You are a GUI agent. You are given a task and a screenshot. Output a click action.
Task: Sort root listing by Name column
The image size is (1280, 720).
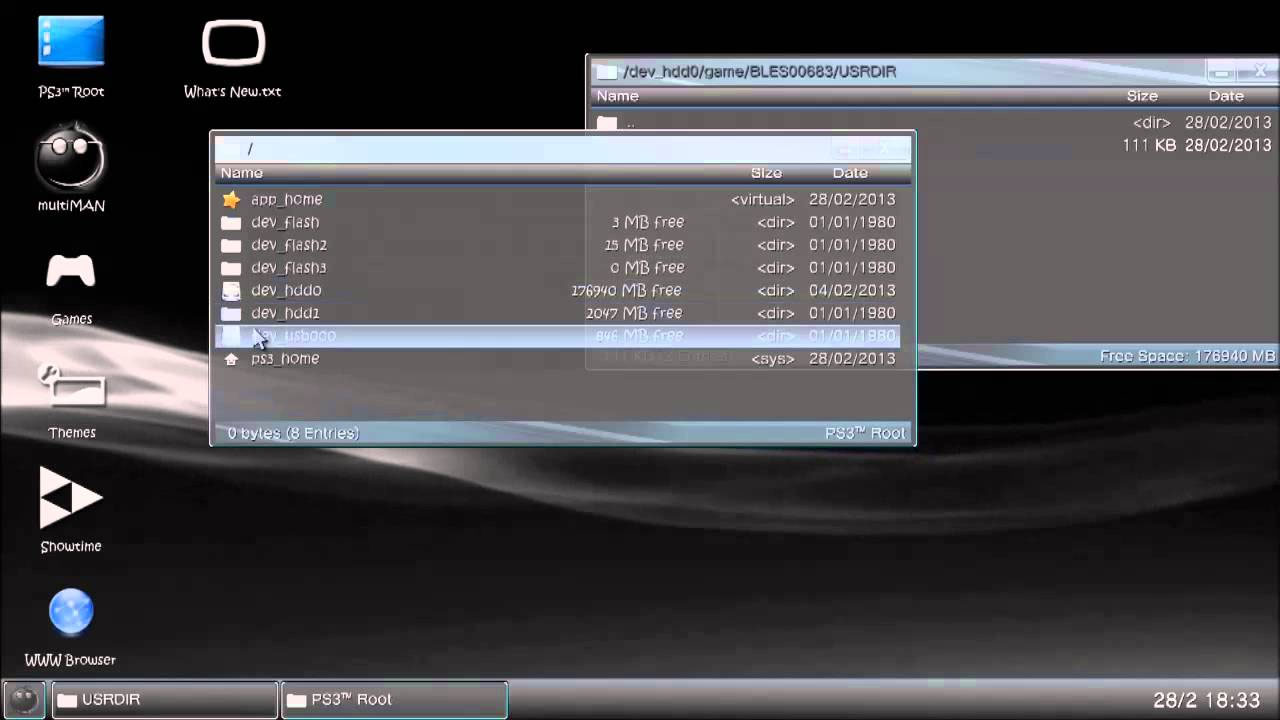pyautogui.click(x=242, y=173)
